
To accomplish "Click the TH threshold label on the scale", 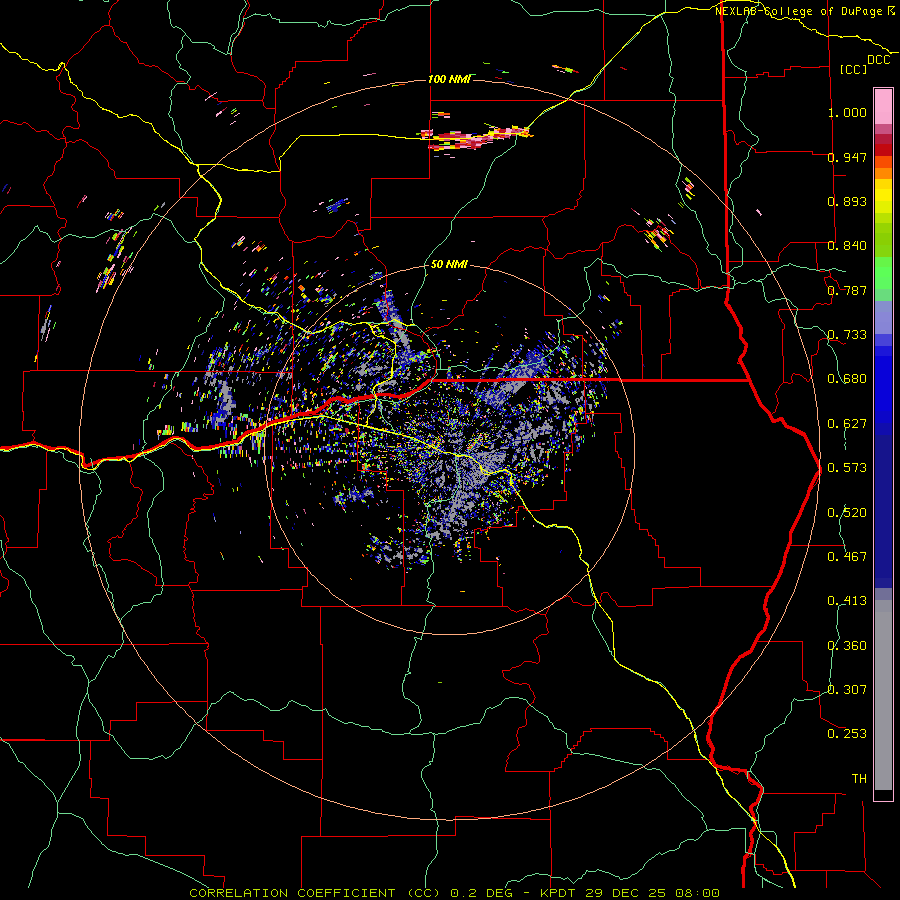I will point(859,779).
